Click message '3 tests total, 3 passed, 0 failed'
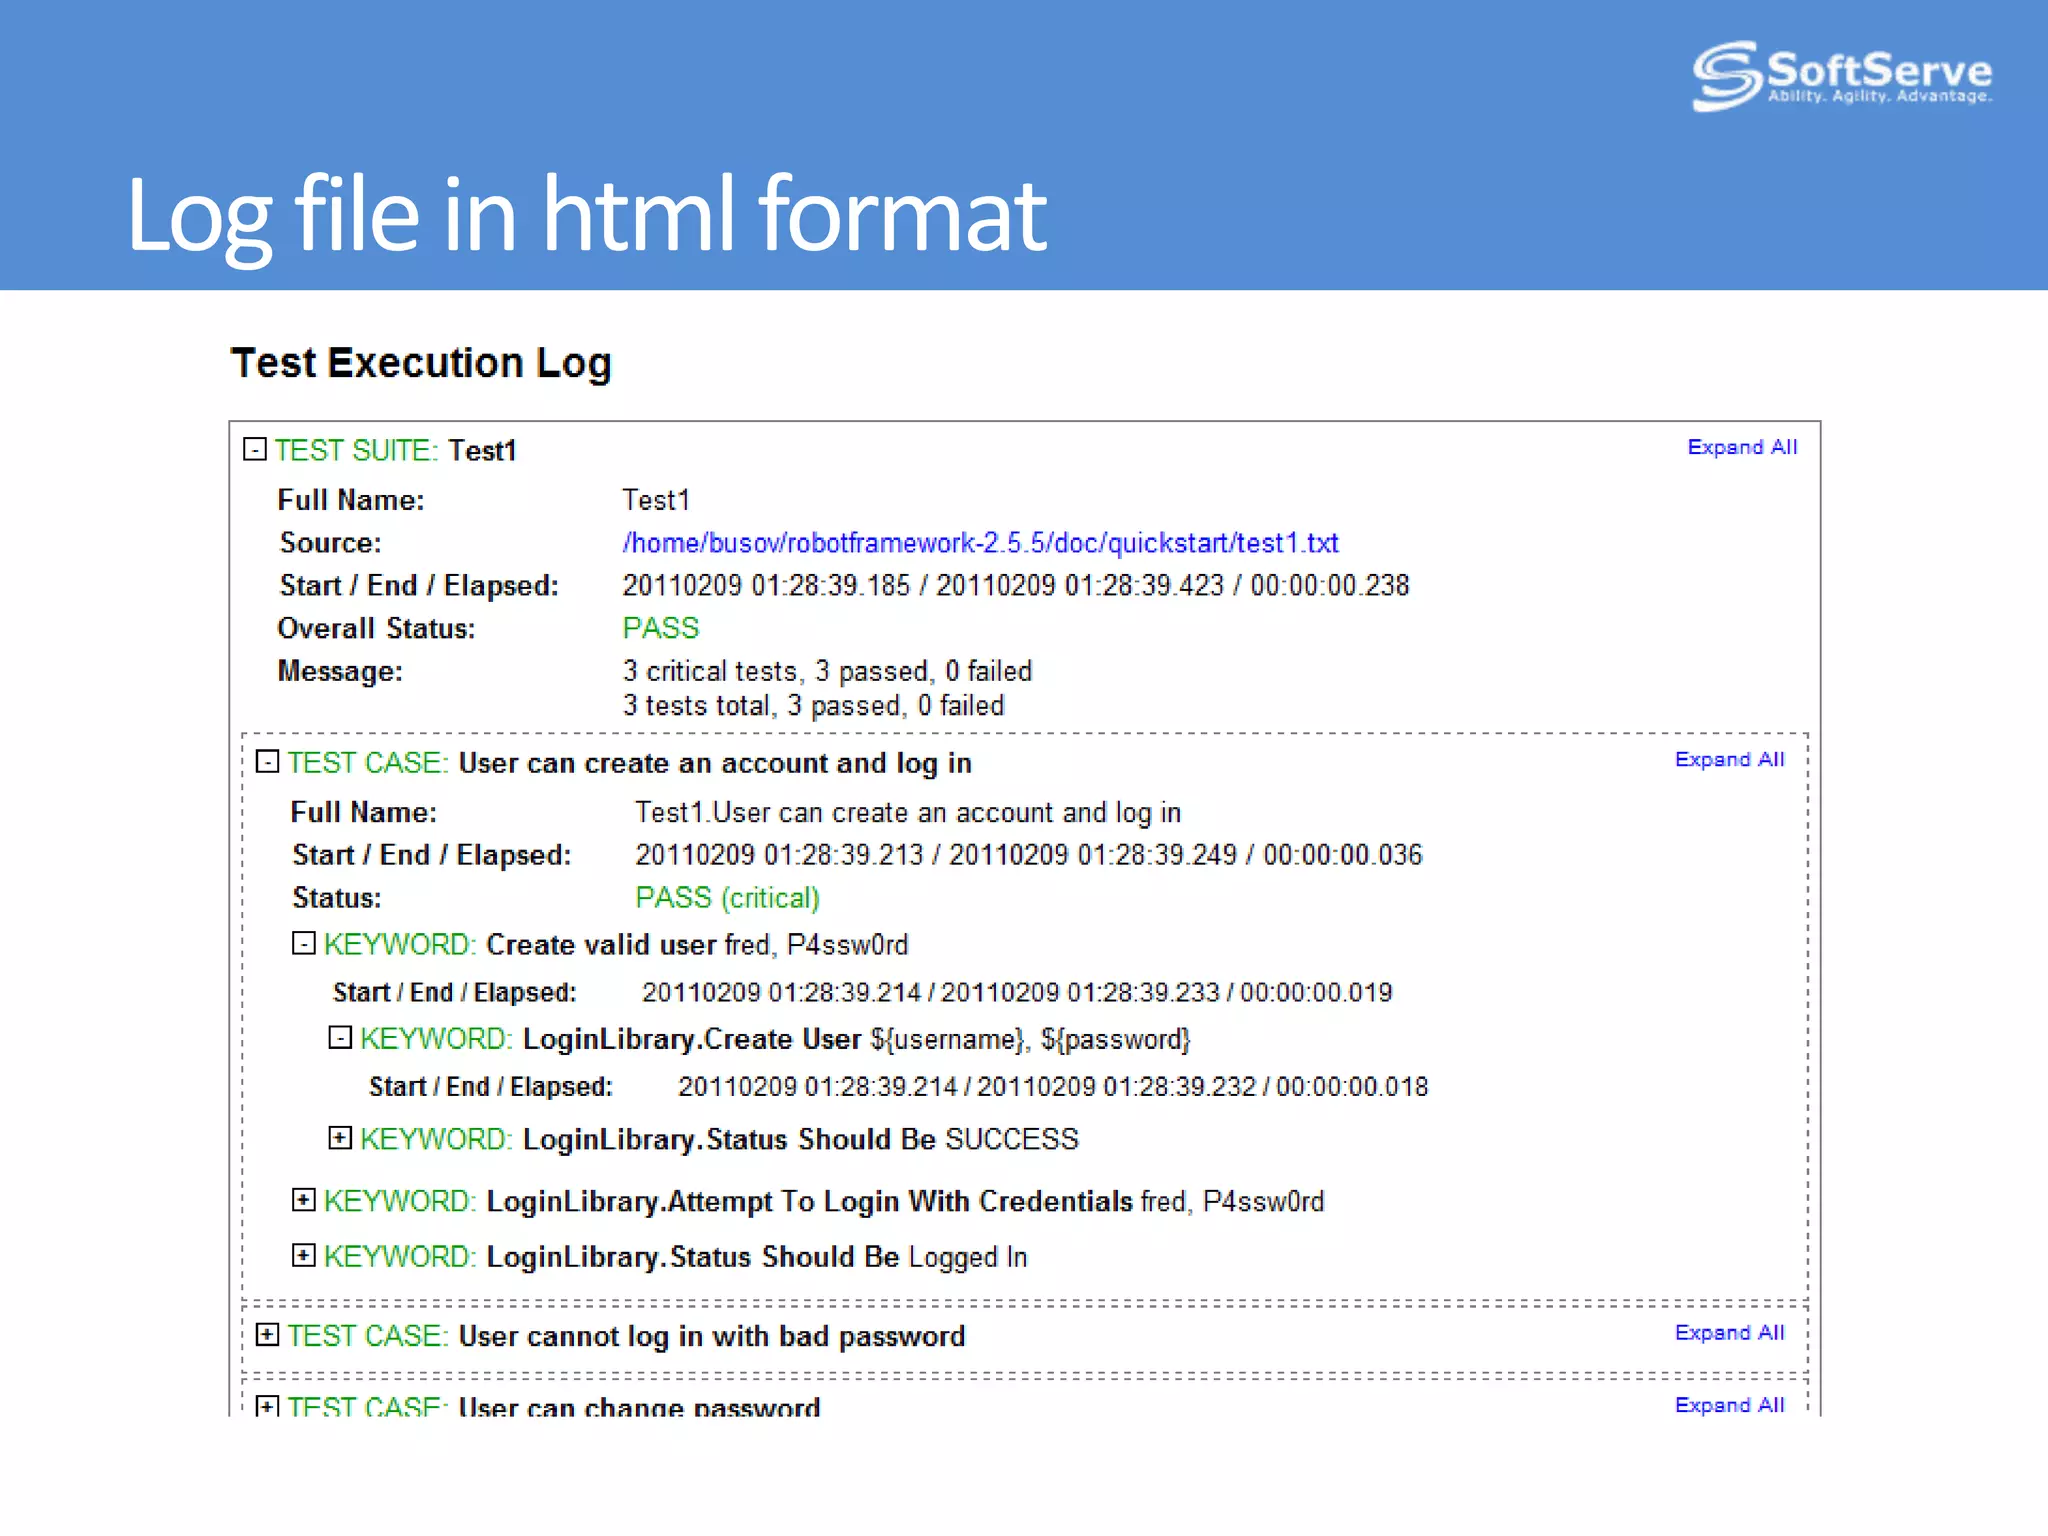The image size is (2048, 1536). point(813,706)
